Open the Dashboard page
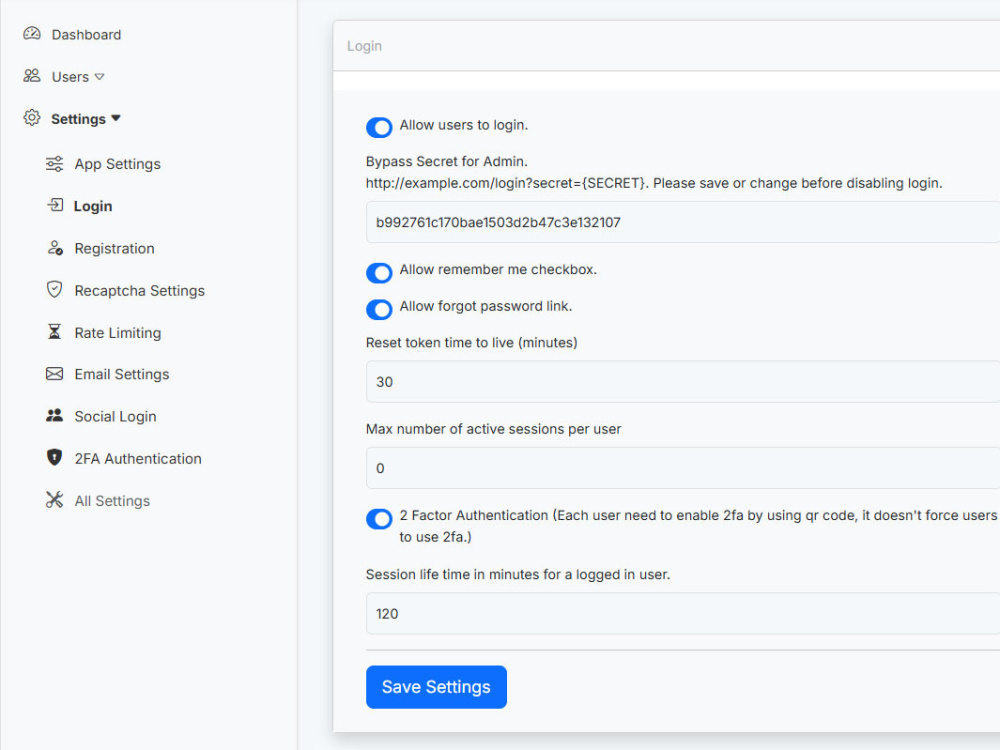 [86, 34]
